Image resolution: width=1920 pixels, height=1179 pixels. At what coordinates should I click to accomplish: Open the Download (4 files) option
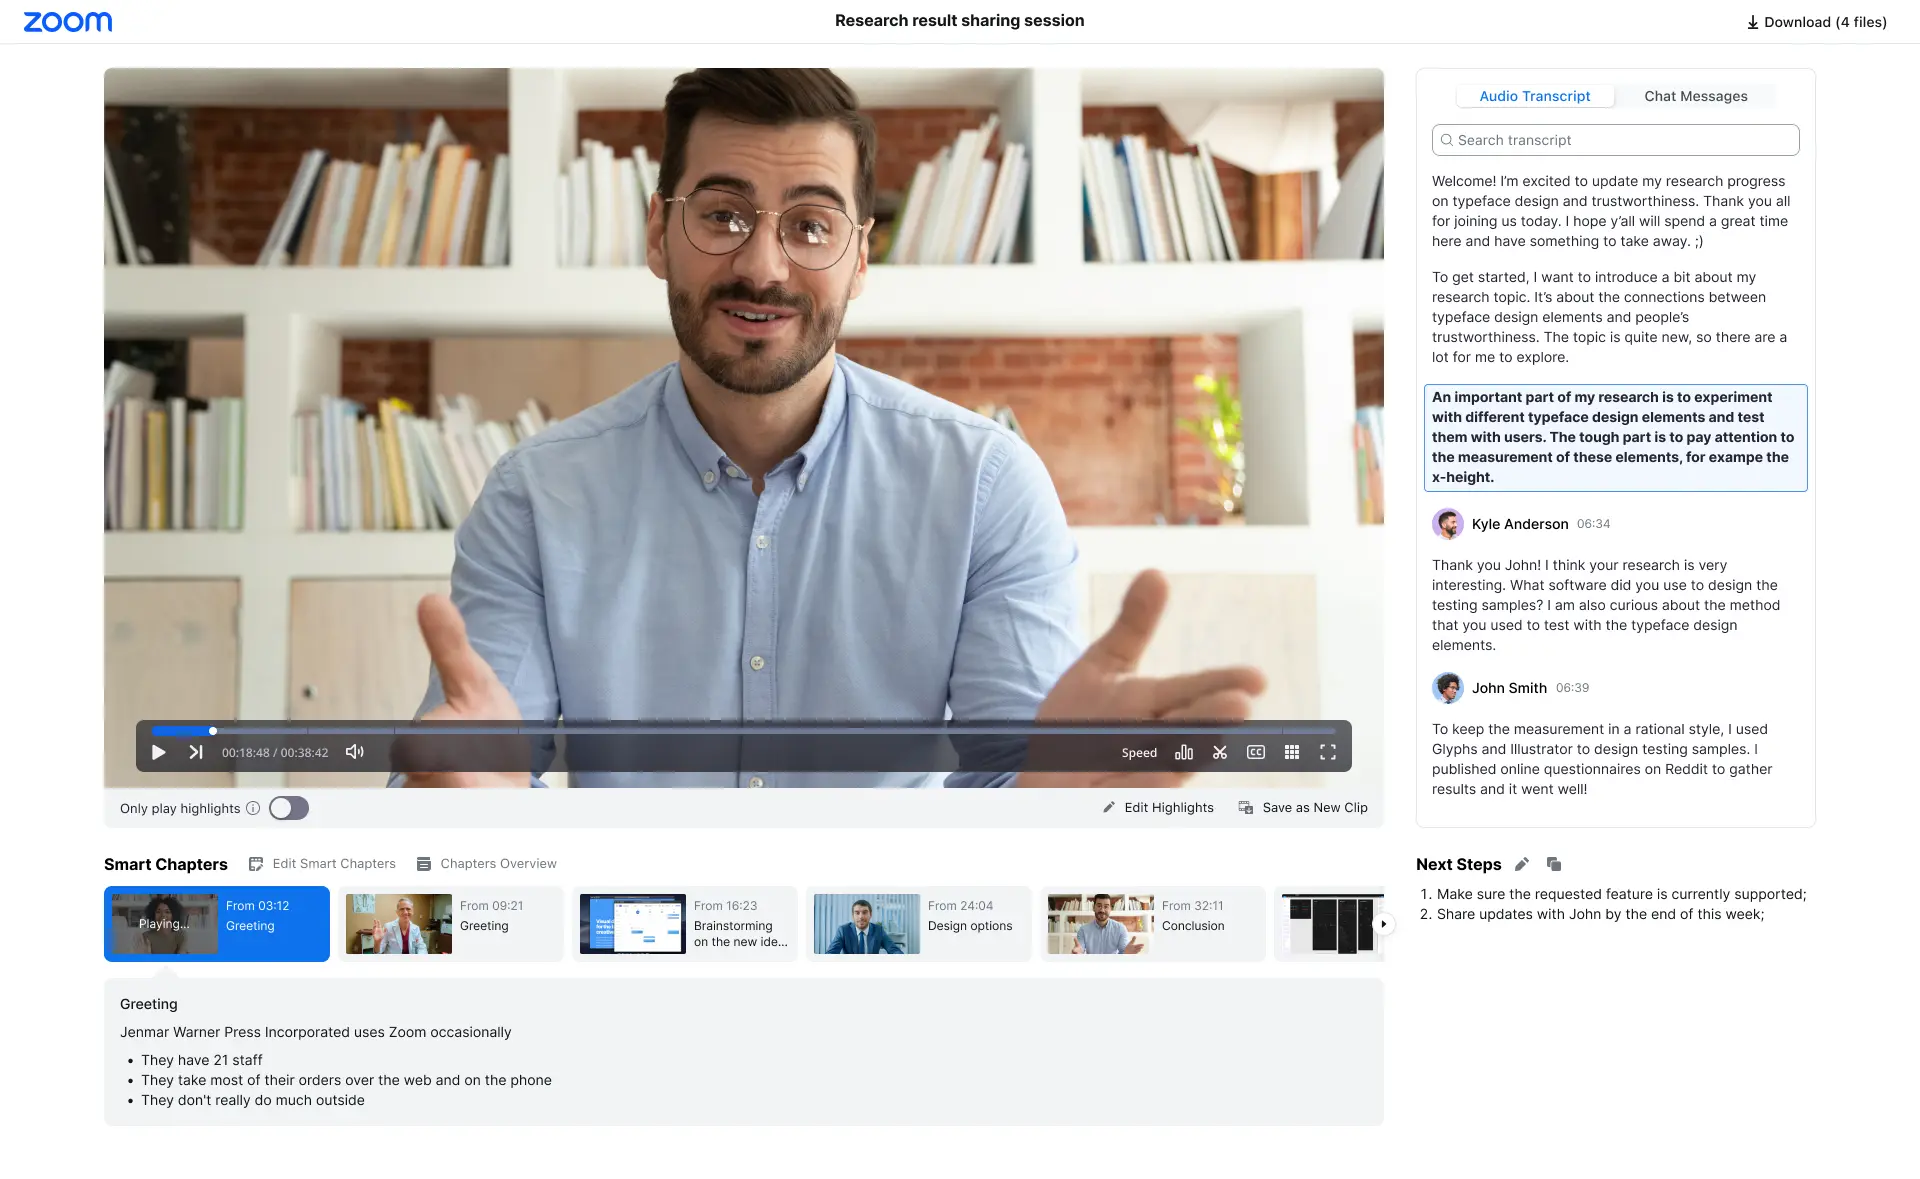[x=1815, y=21]
